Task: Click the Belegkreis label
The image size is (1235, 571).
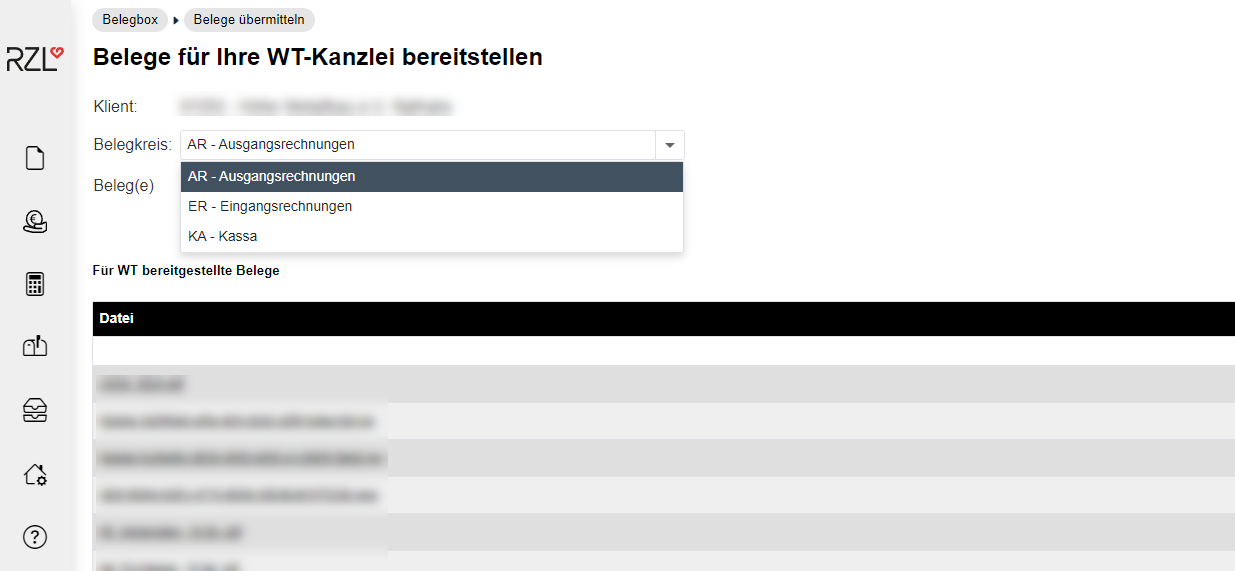Action: [132, 145]
